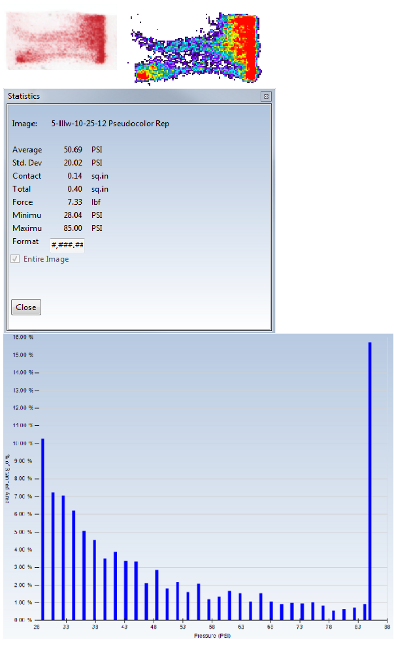
Task: Click the Std. Dev value 20.02
Action: [x=73, y=163]
